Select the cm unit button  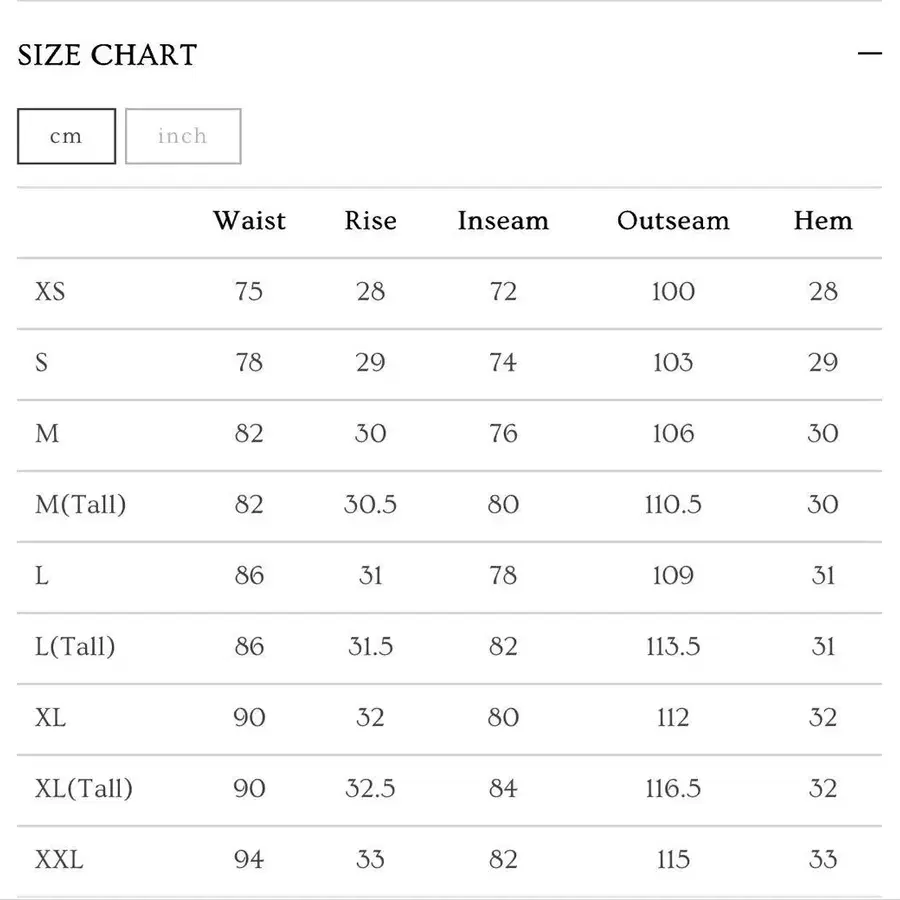coord(67,136)
